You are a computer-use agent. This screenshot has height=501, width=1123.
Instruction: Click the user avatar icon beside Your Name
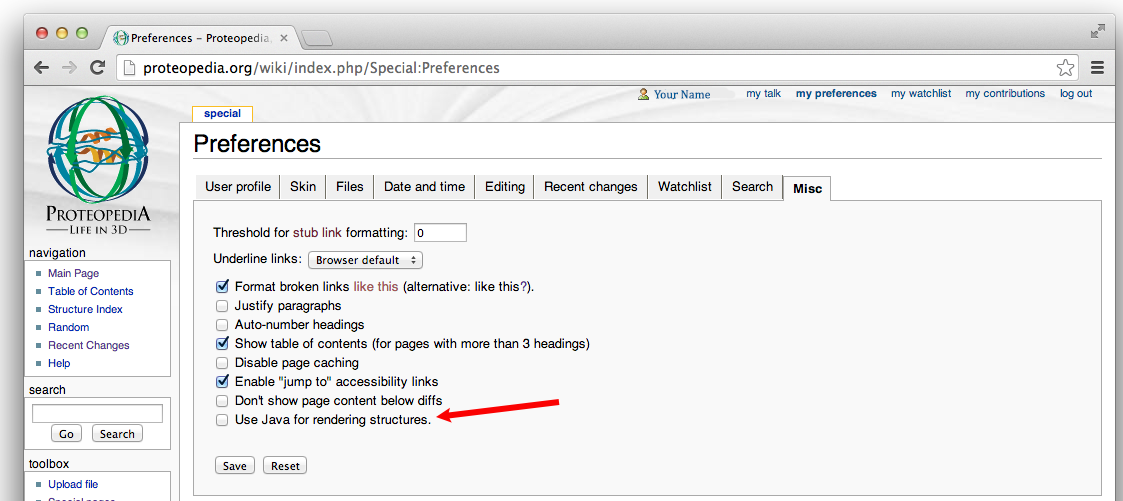[643, 94]
